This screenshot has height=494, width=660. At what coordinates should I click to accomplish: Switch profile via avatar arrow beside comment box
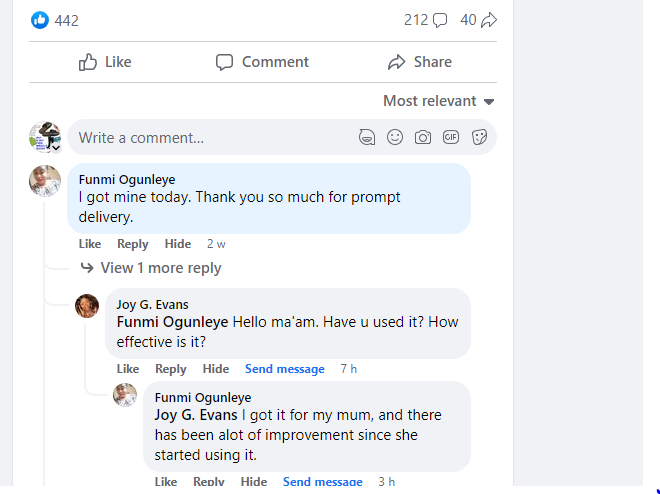pos(56,147)
